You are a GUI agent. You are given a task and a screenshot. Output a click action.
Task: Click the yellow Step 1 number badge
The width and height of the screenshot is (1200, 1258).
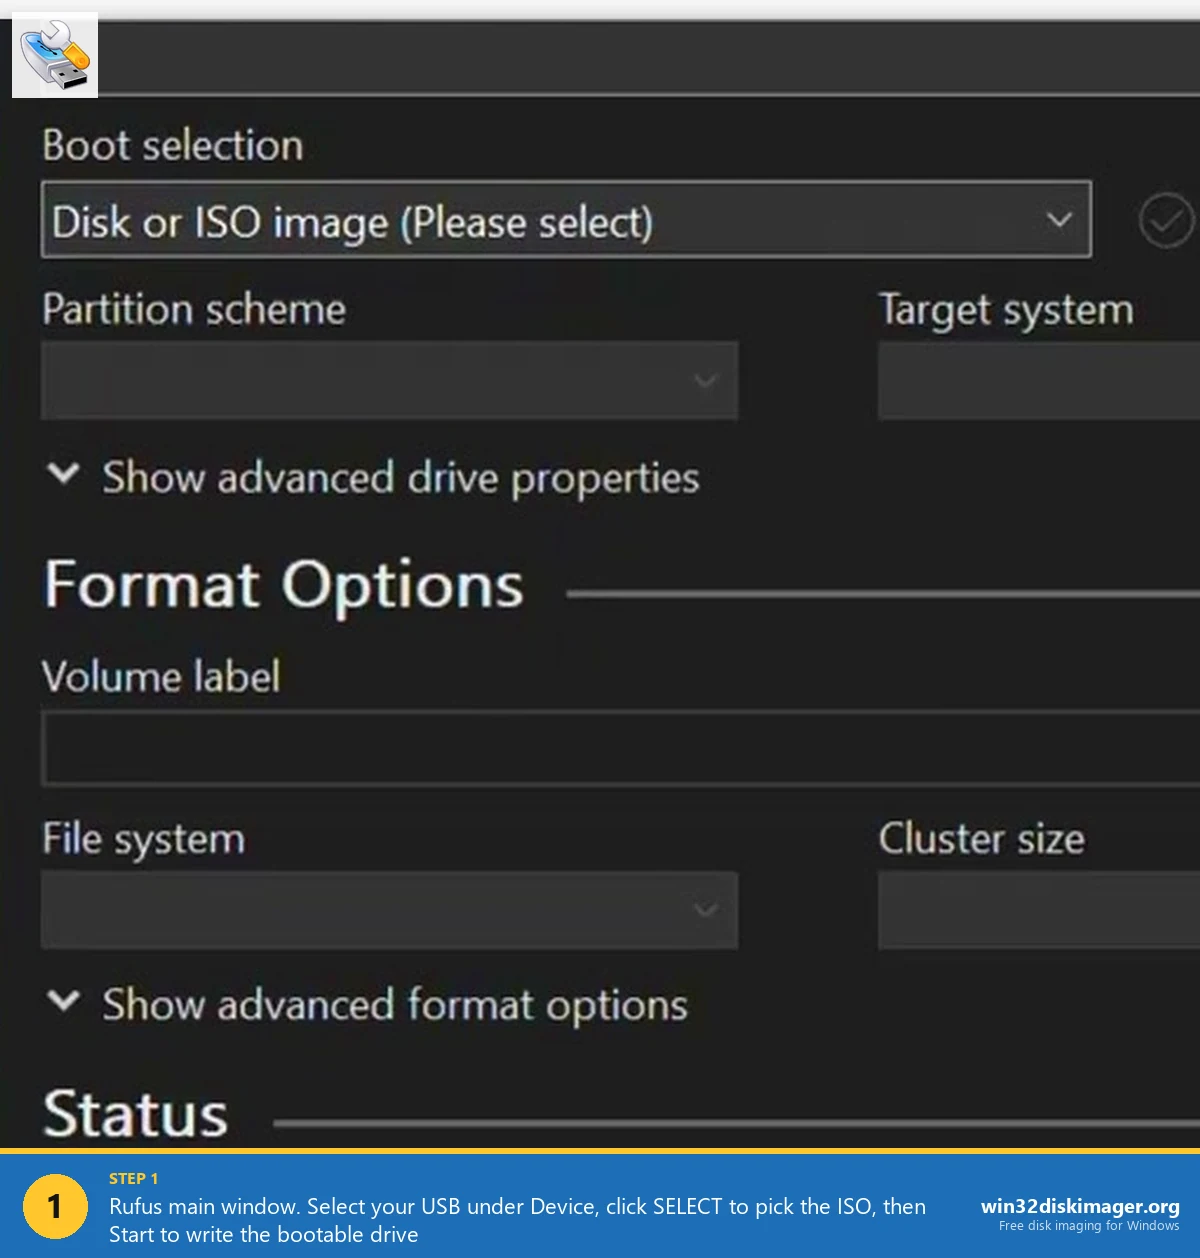(55, 1207)
